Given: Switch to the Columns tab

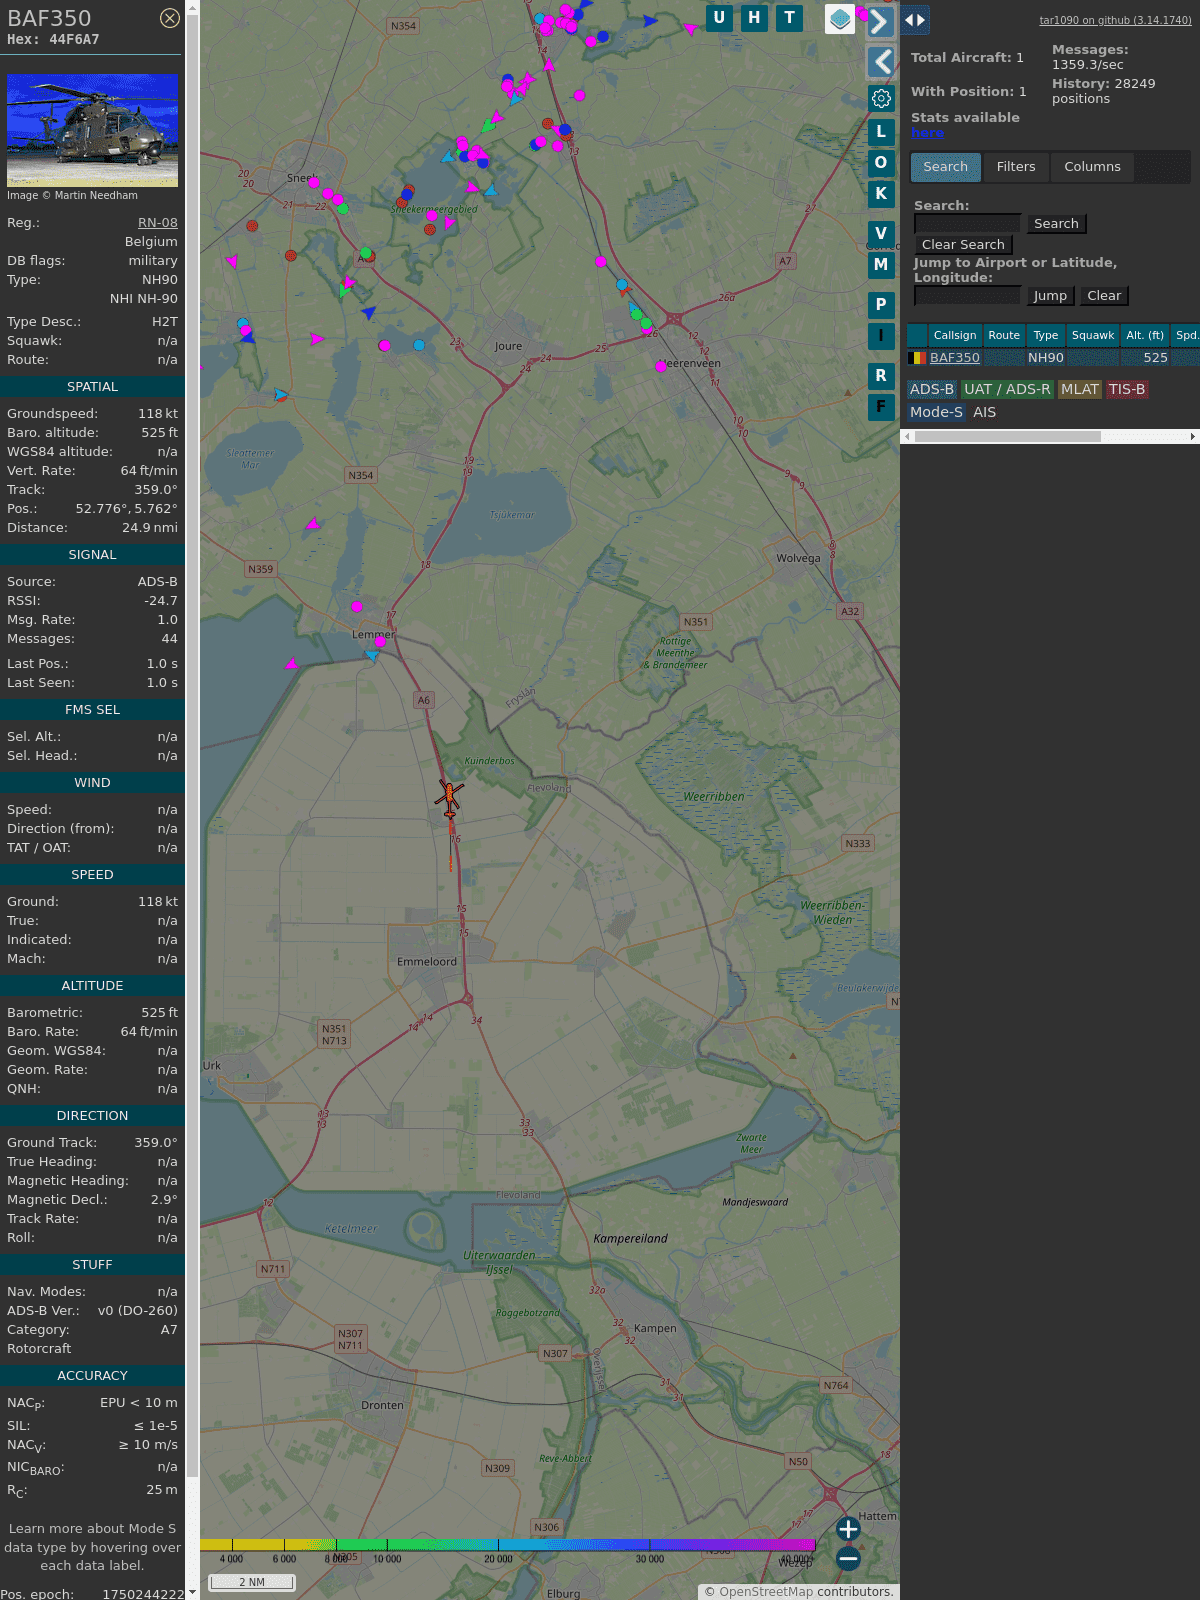Looking at the screenshot, I should click(x=1092, y=167).
